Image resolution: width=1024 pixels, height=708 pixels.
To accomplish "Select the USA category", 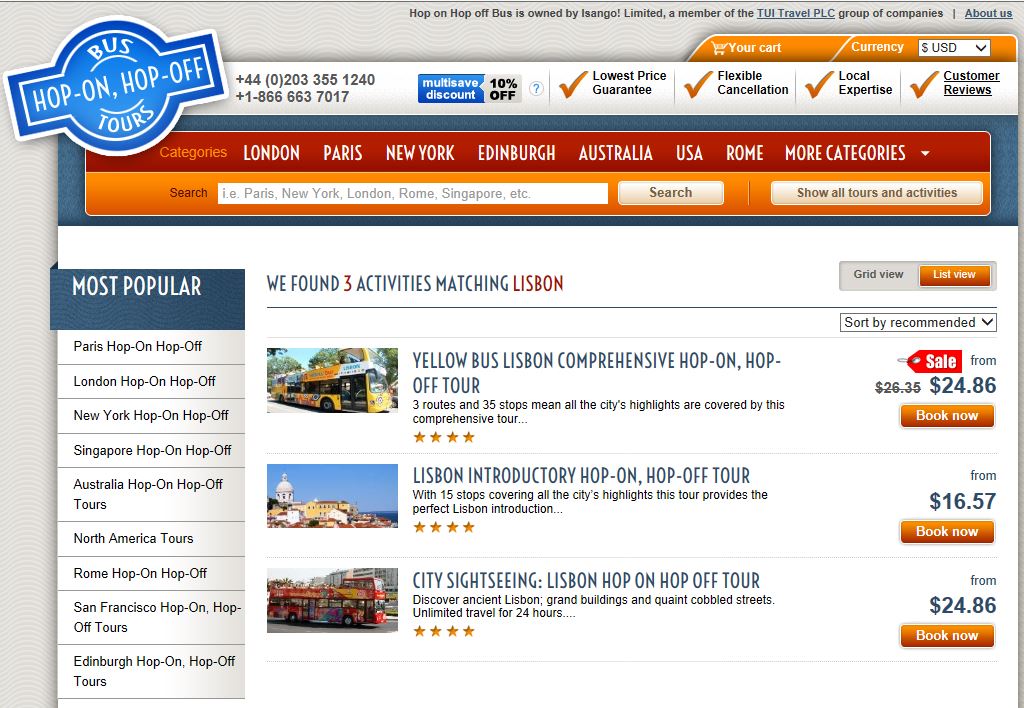I will [x=690, y=153].
